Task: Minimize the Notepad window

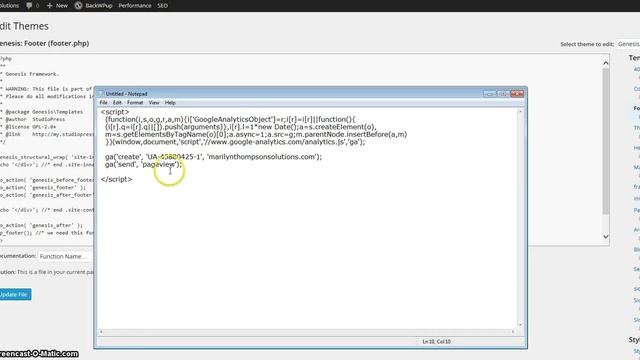Action: tap(489, 94)
